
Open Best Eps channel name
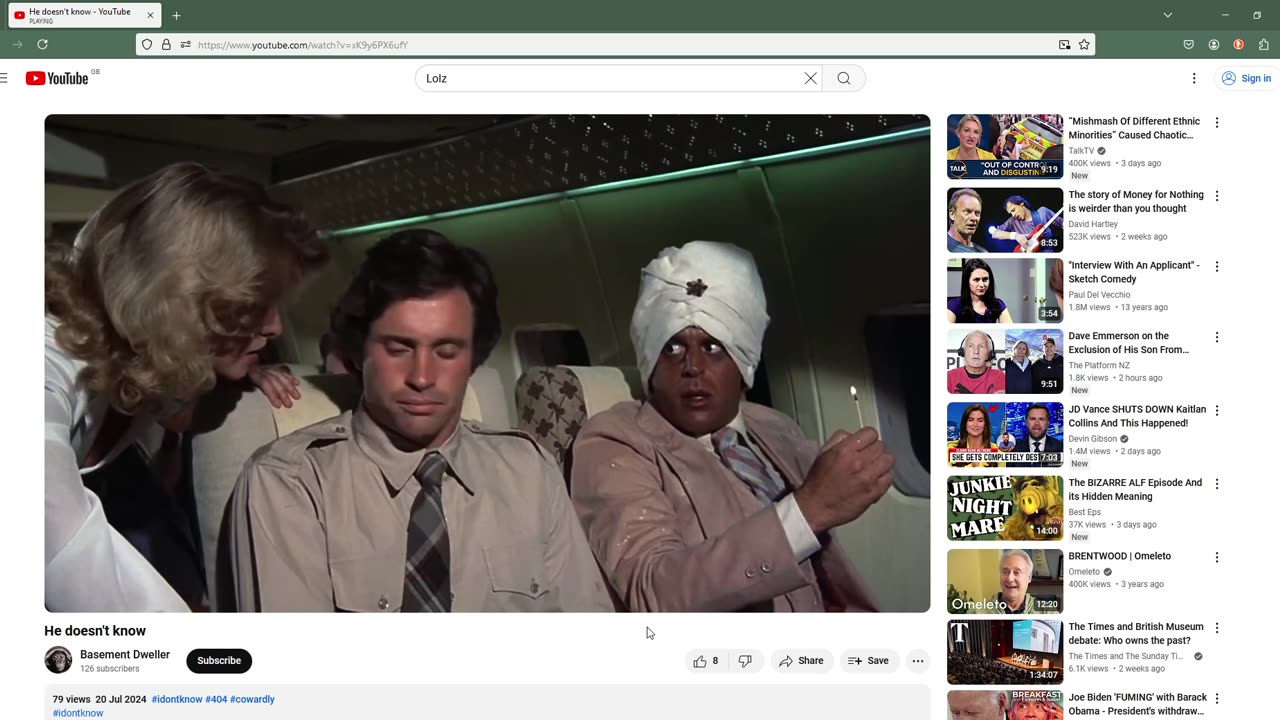tap(1084, 512)
